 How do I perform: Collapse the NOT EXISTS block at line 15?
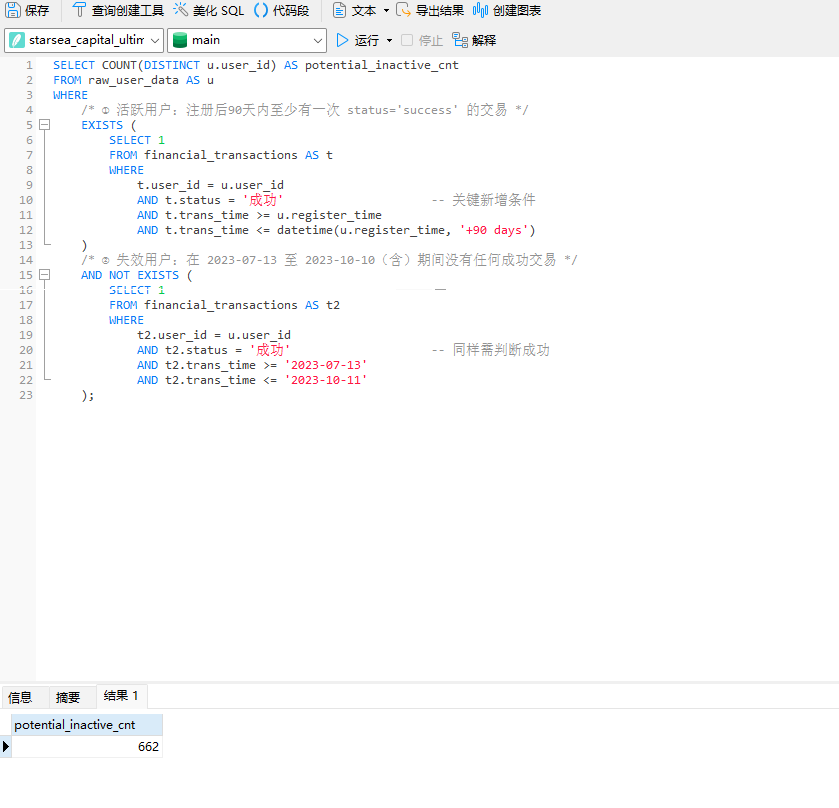tap(44, 275)
